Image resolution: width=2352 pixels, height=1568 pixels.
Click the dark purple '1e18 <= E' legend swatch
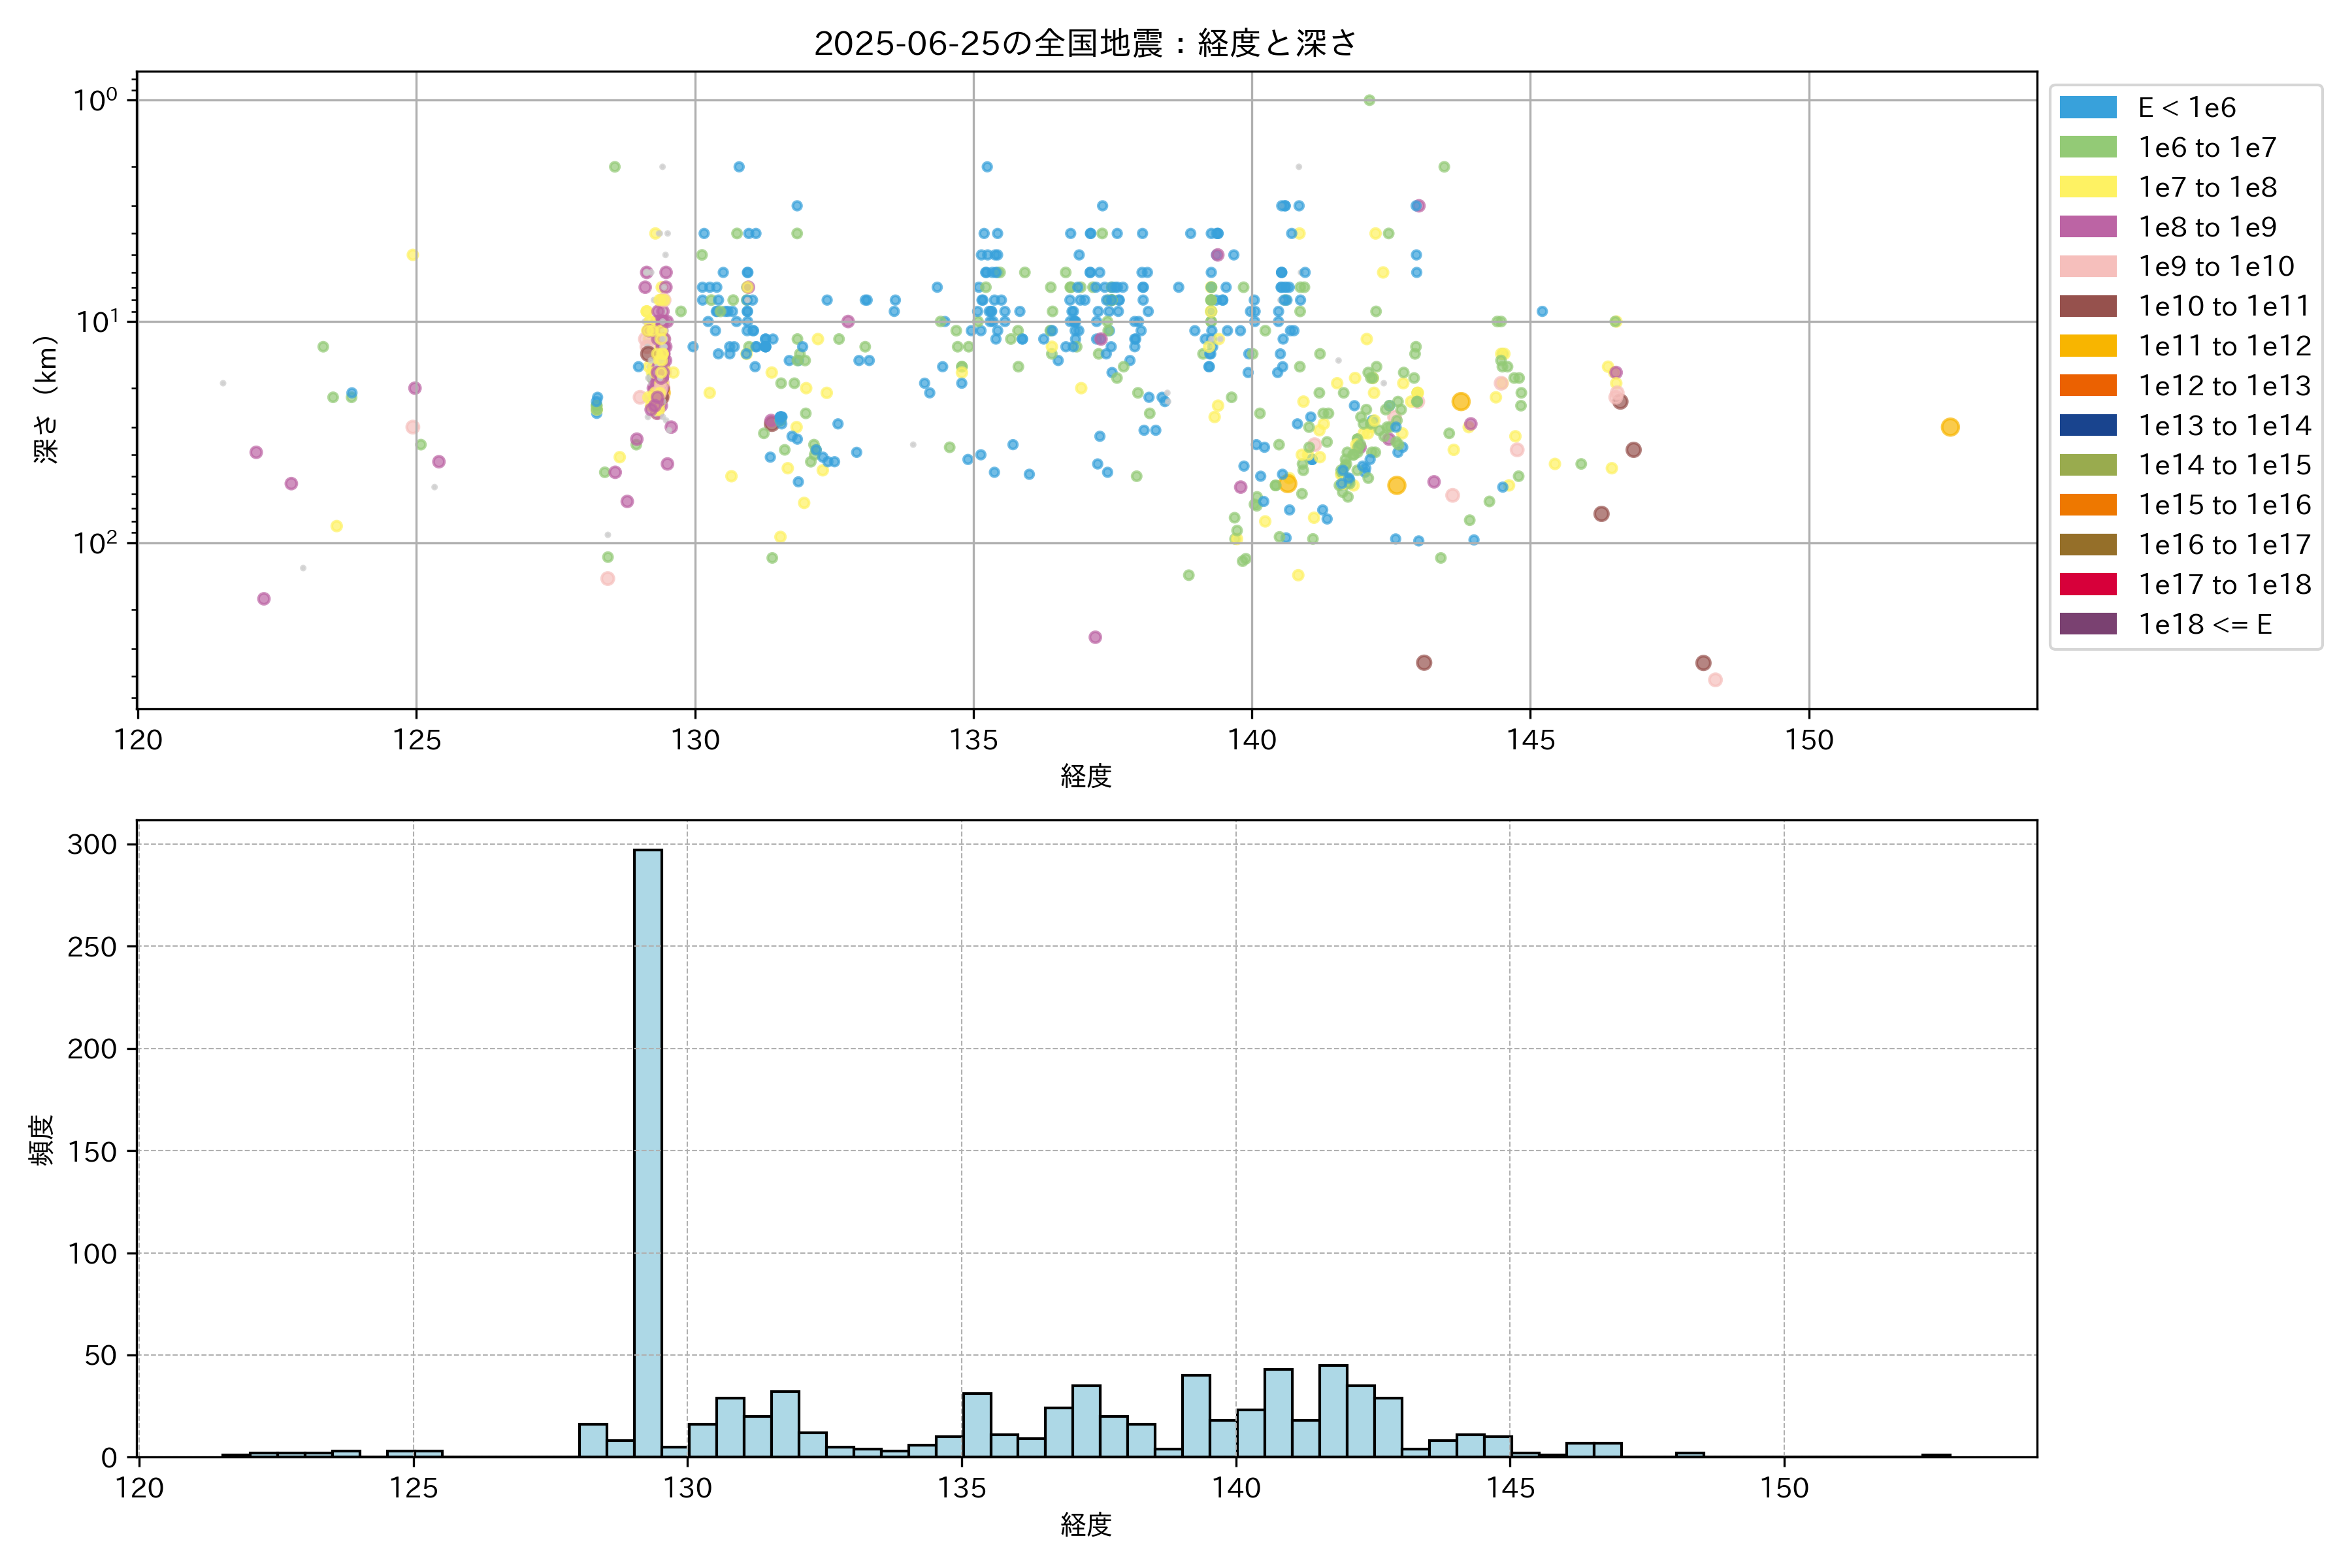[x=2088, y=624]
